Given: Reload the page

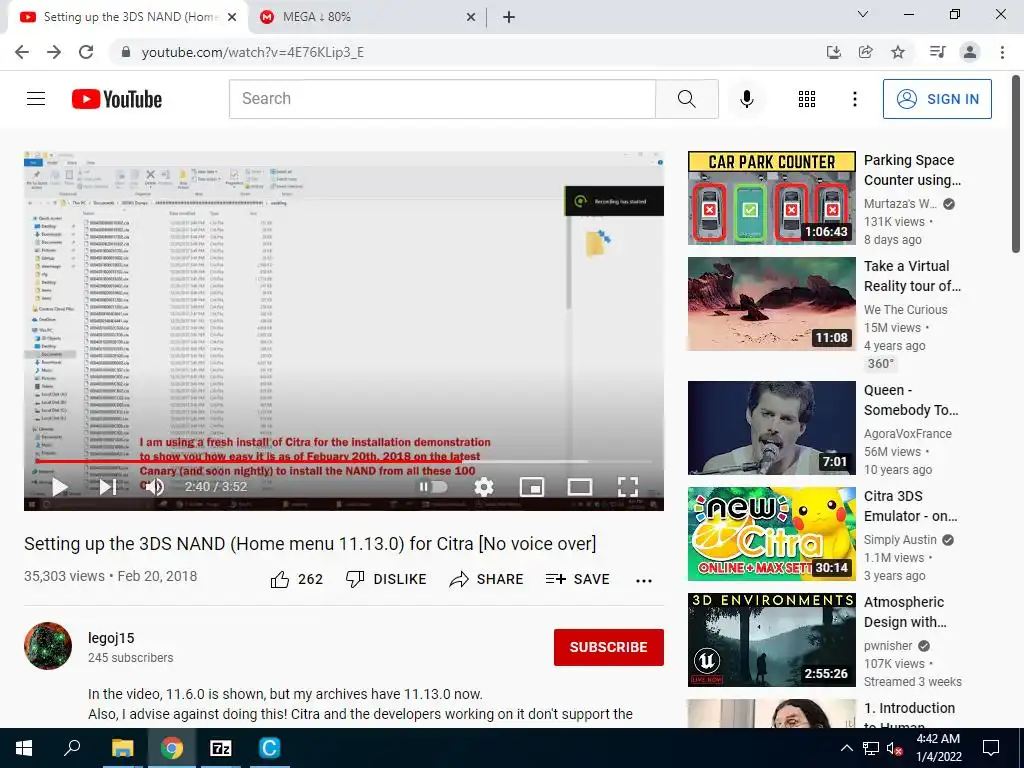Looking at the screenshot, I should (x=86, y=52).
